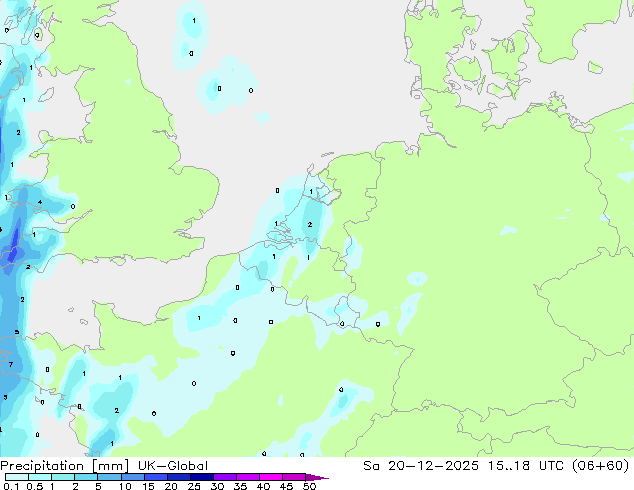Click the 'Precipitation [mm]' title text
Image resolution: width=634 pixels, height=490 pixels.
[65, 466]
